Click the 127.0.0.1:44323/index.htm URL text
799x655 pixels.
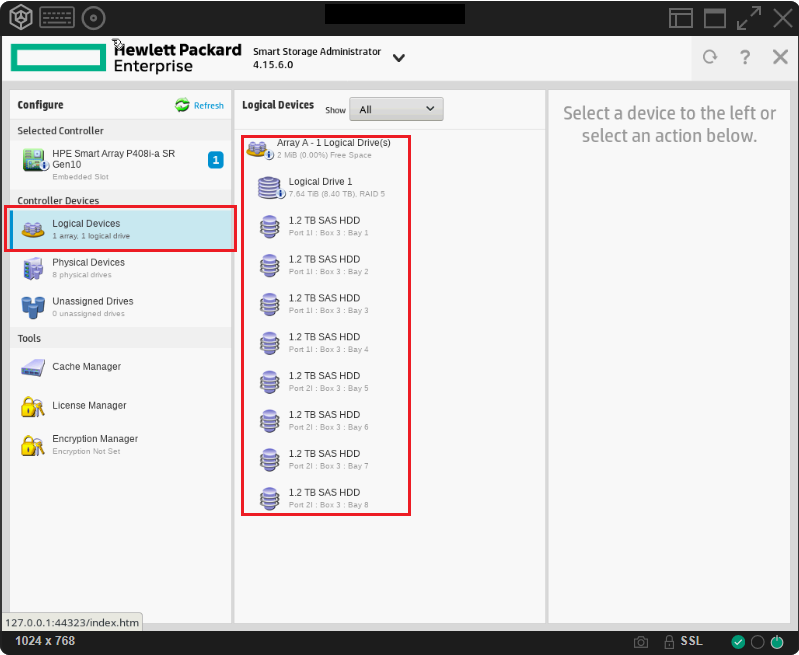pos(72,622)
